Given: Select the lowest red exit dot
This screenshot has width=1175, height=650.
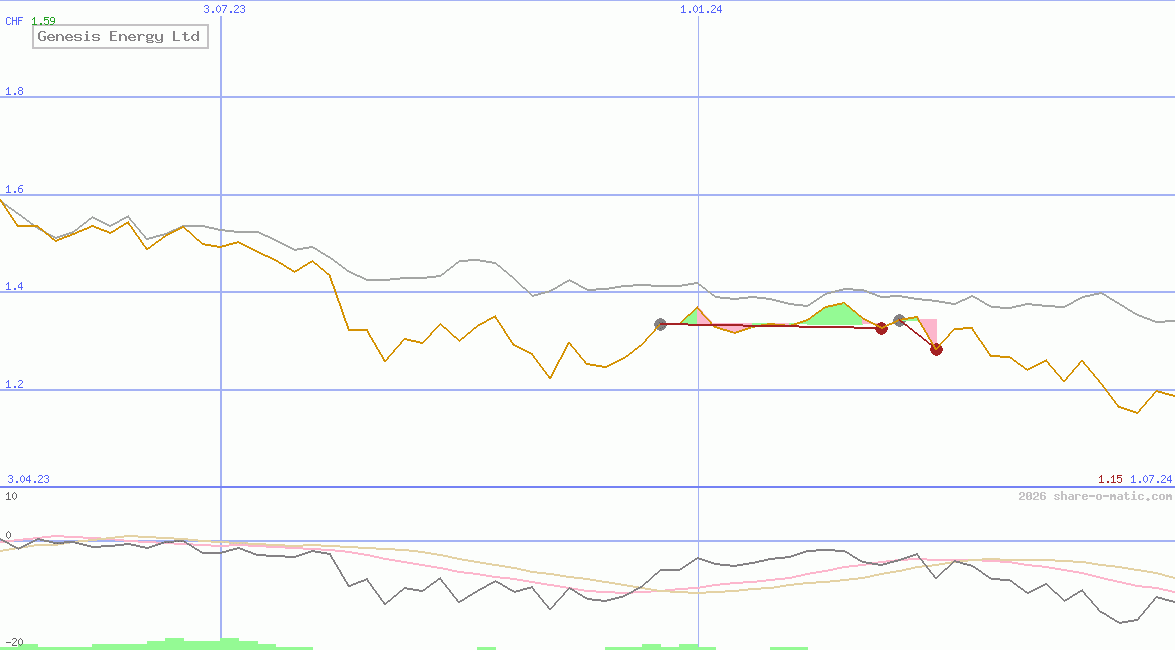Looking at the screenshot, I should click(x=936, y=349).
